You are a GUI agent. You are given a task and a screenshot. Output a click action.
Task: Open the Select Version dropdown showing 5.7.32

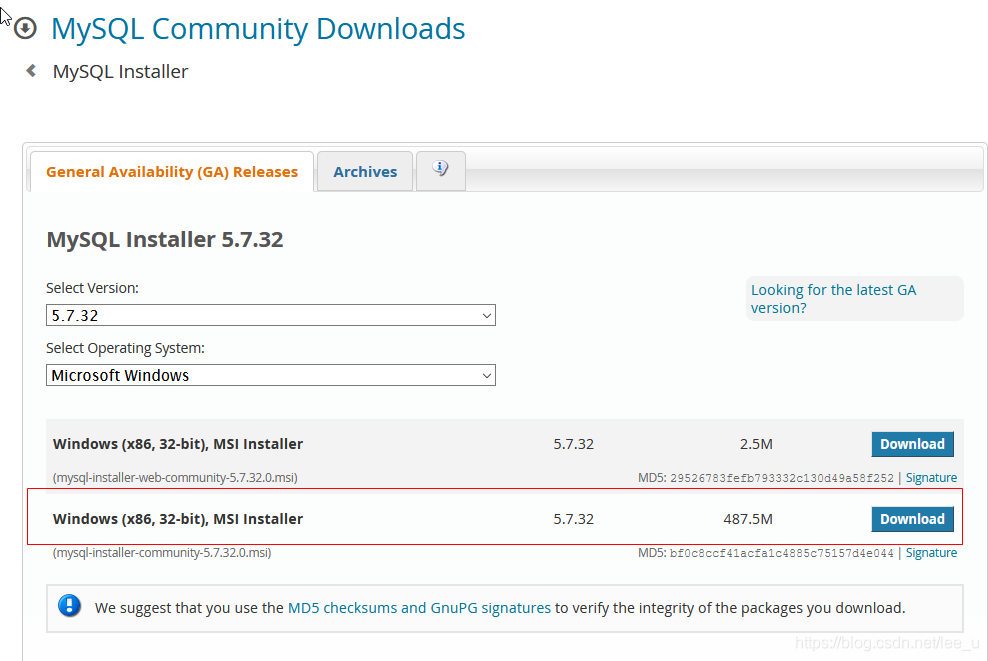271,315
